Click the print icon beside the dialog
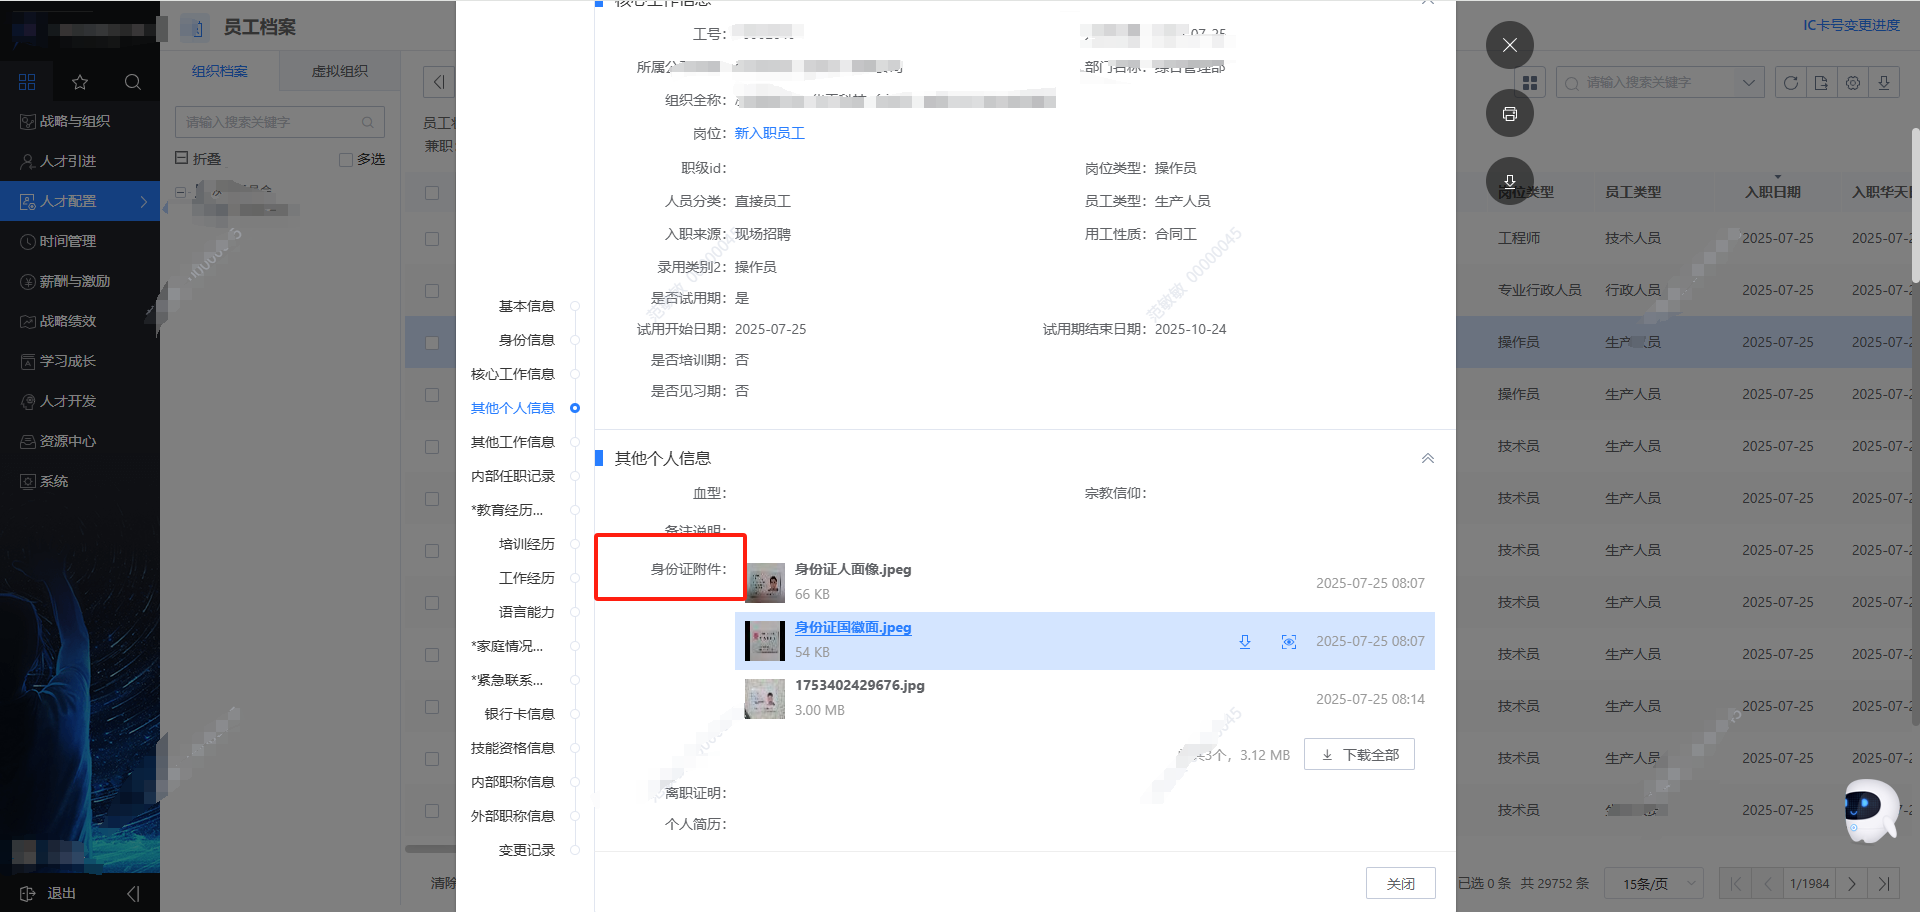Viewport: 1920px width, 912px height. [x=1509, y=114]
